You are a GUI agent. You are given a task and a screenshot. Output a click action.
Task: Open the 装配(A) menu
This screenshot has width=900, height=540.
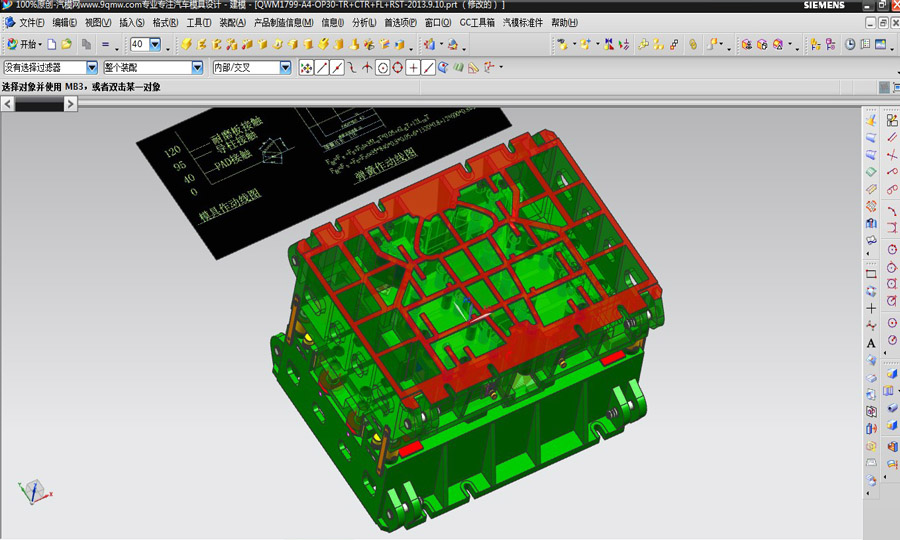click(x=232, y=22)
